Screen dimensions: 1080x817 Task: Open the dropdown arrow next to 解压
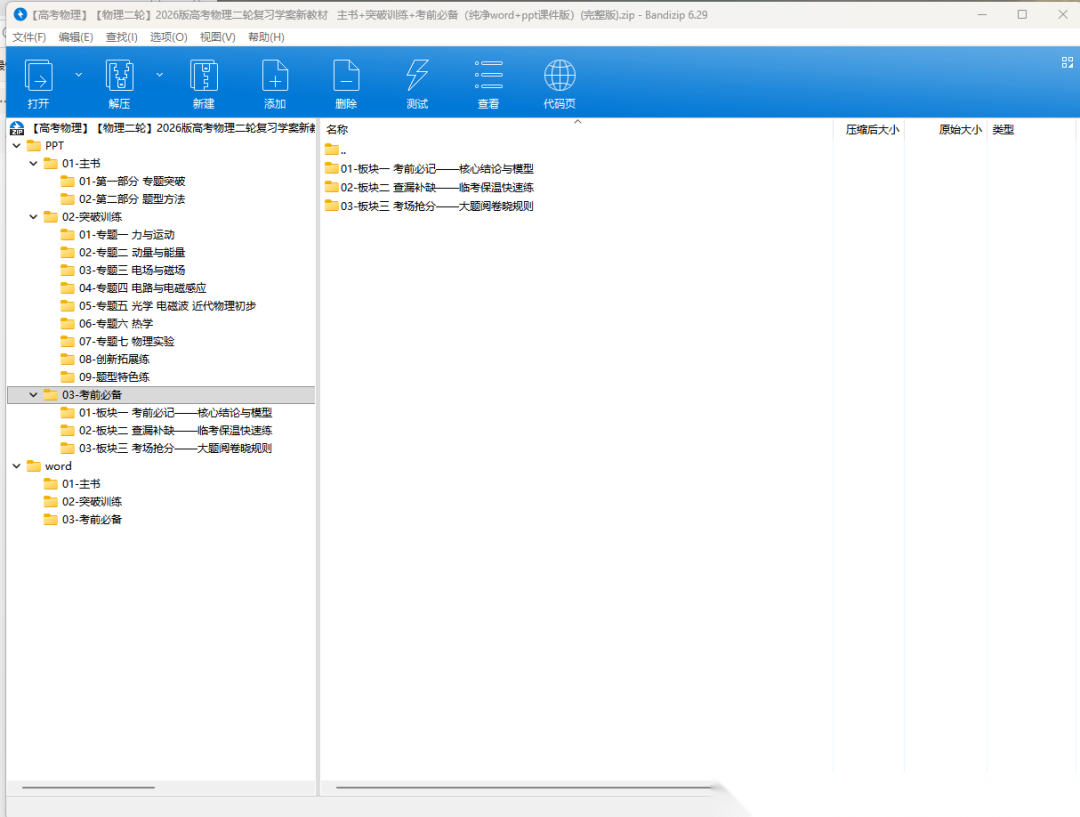click(160, 74)
